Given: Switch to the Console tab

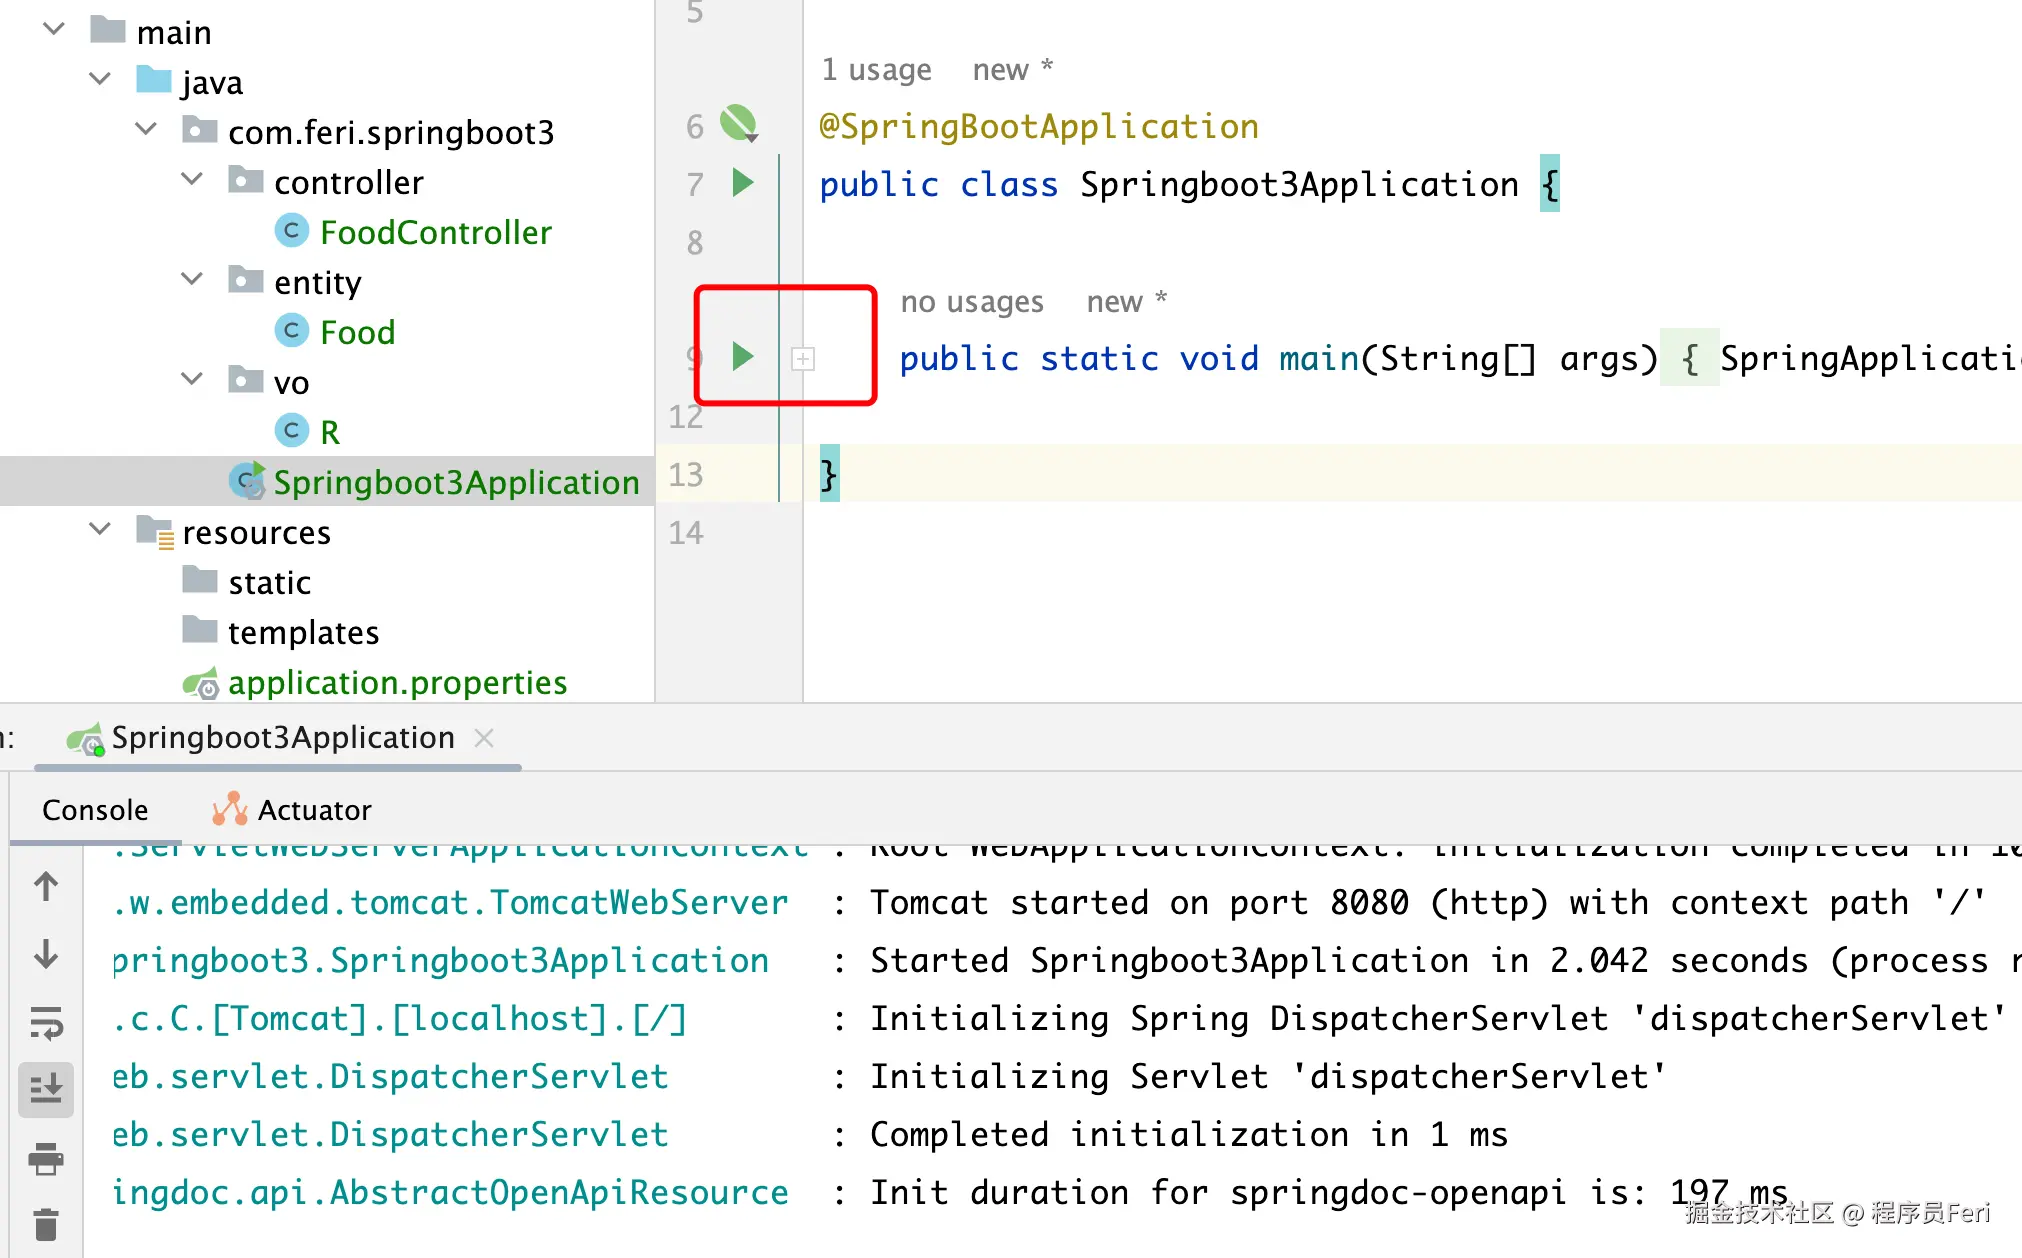Looking at the screenshot, I should 95,809.
